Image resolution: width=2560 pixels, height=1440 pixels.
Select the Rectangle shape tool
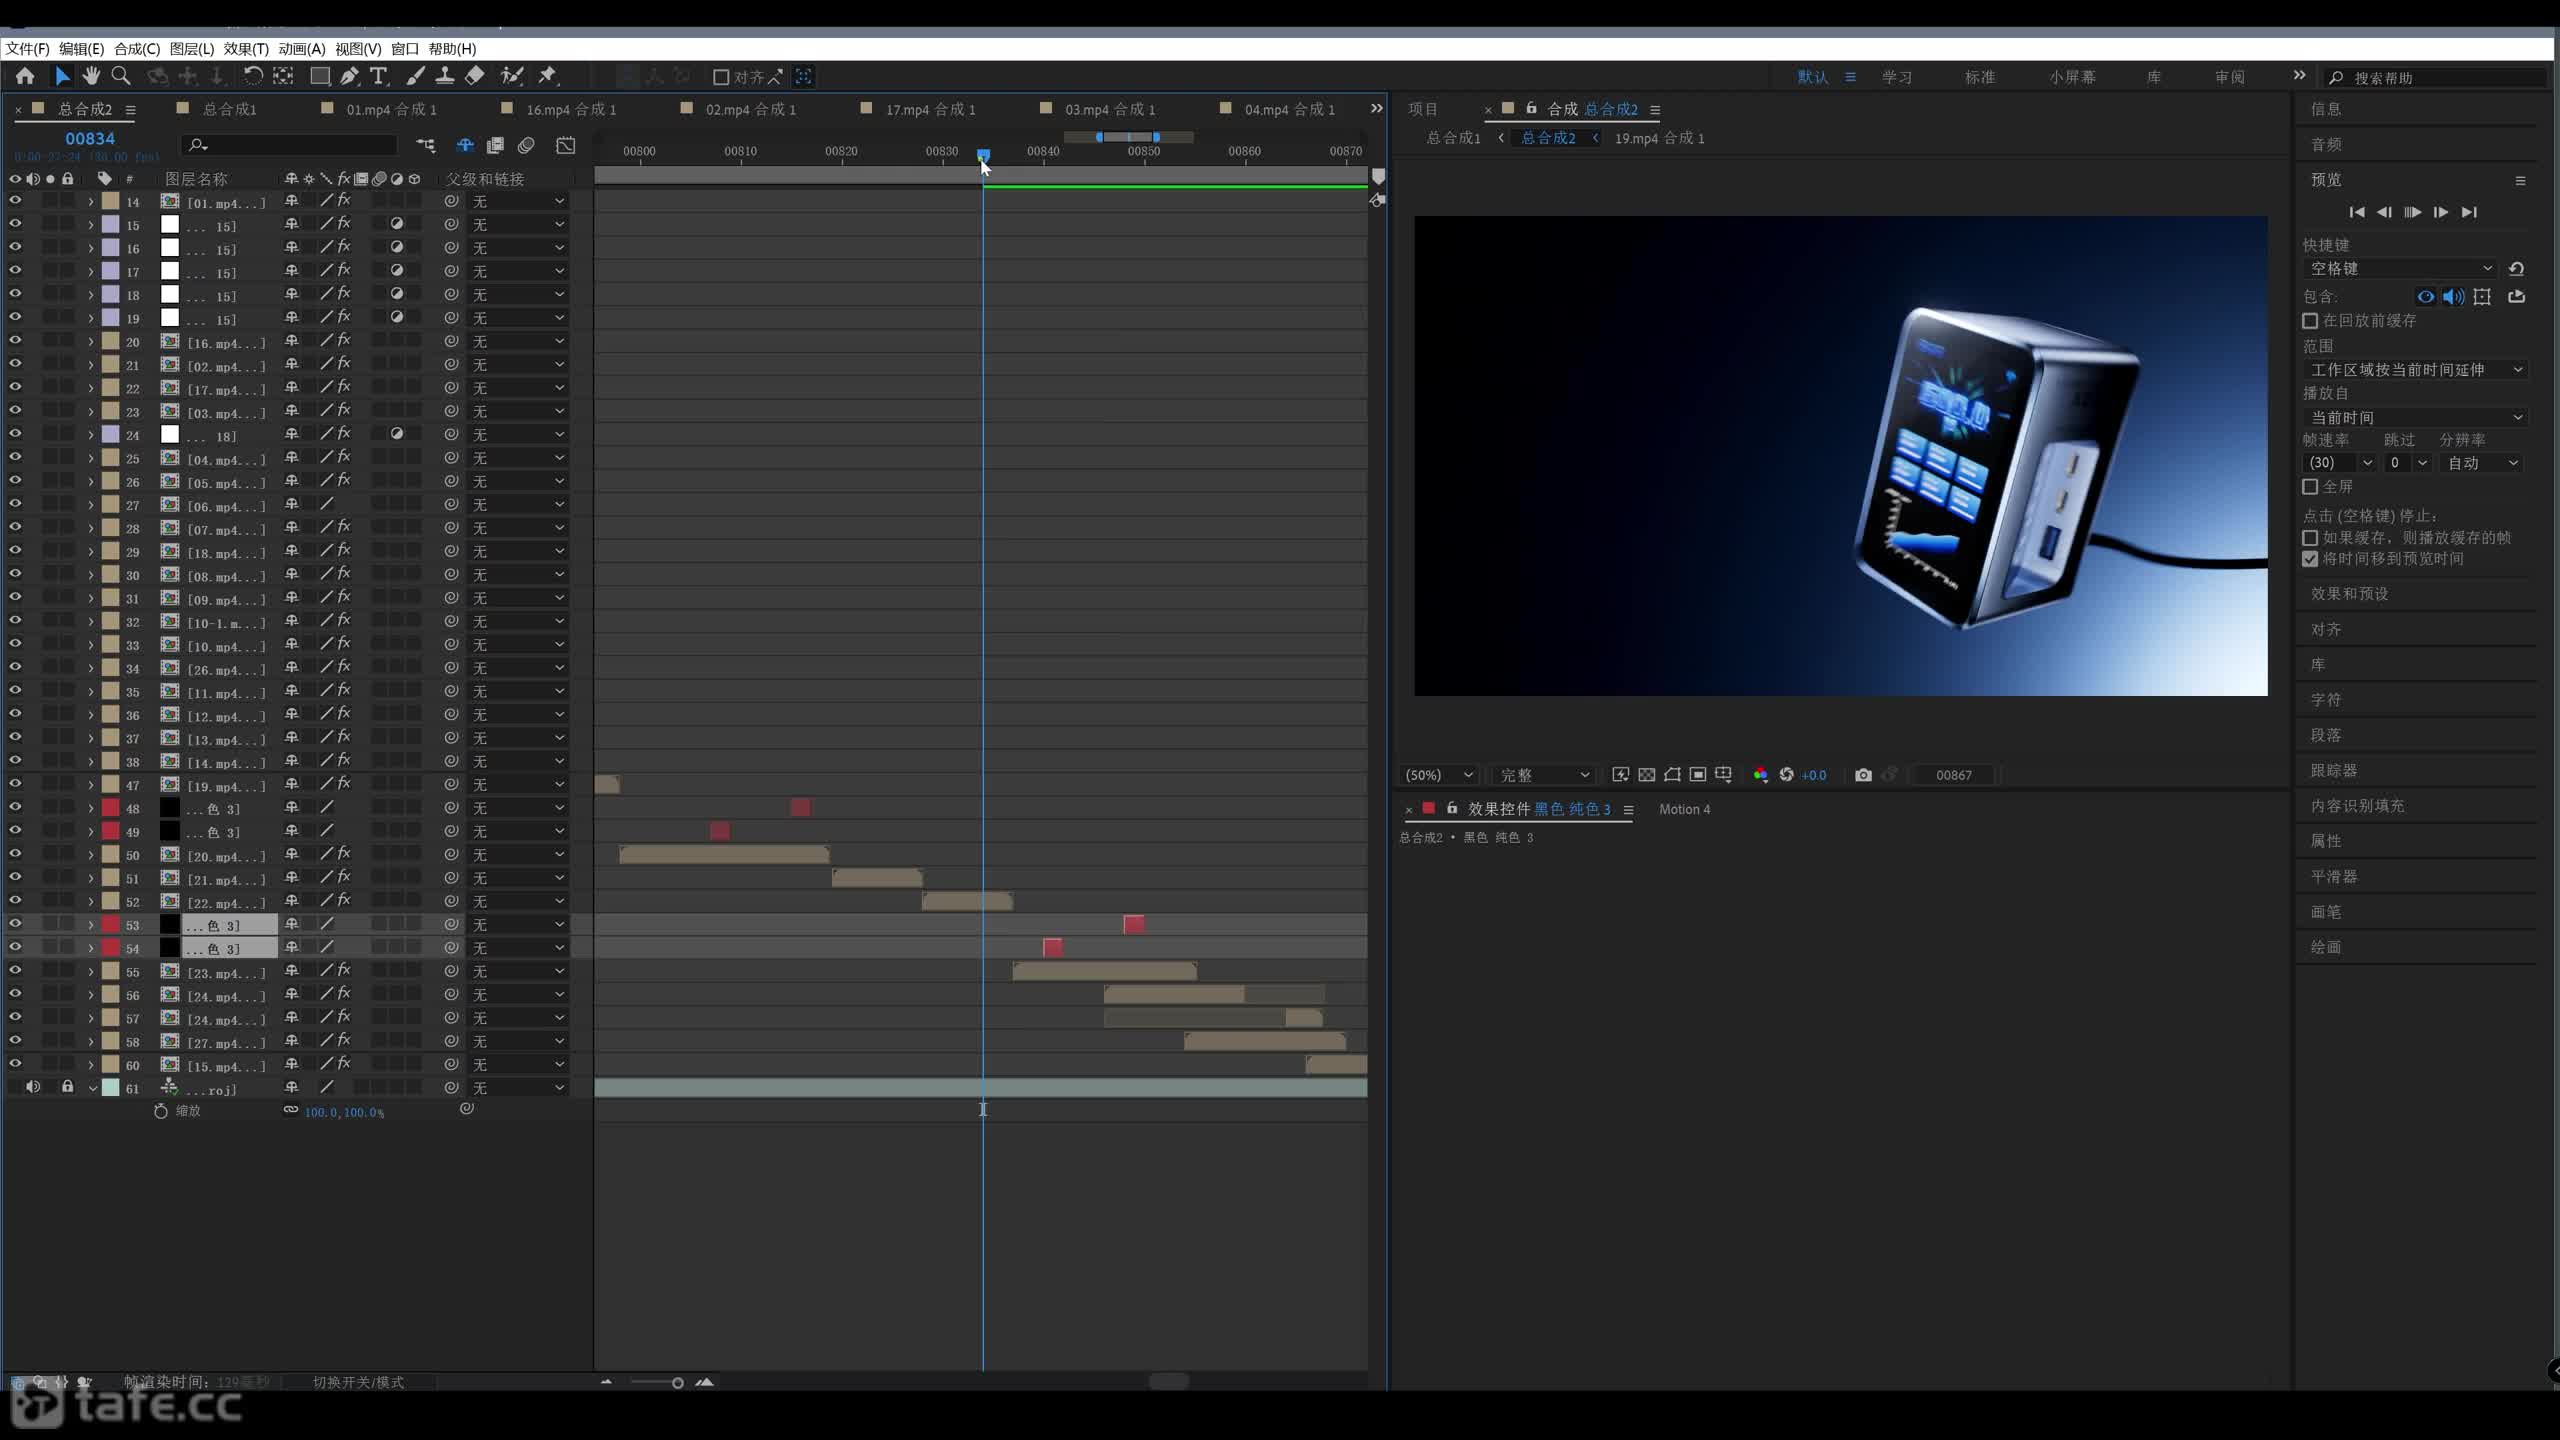coord(320,76)
